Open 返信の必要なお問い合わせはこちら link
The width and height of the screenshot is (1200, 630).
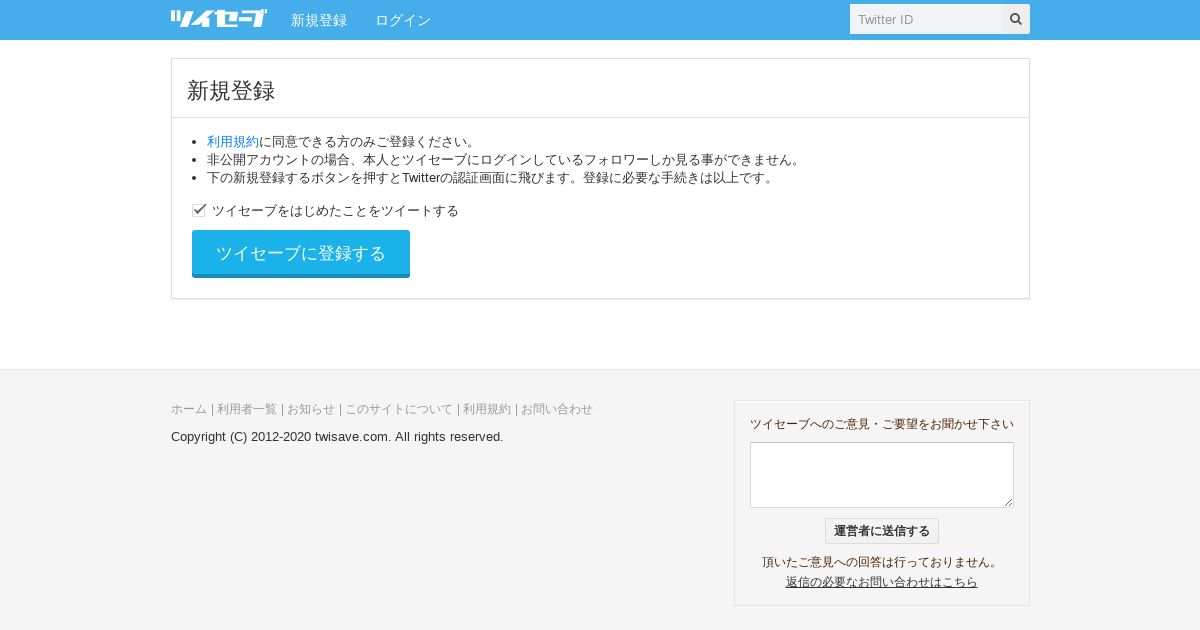[x=882, y=582]
